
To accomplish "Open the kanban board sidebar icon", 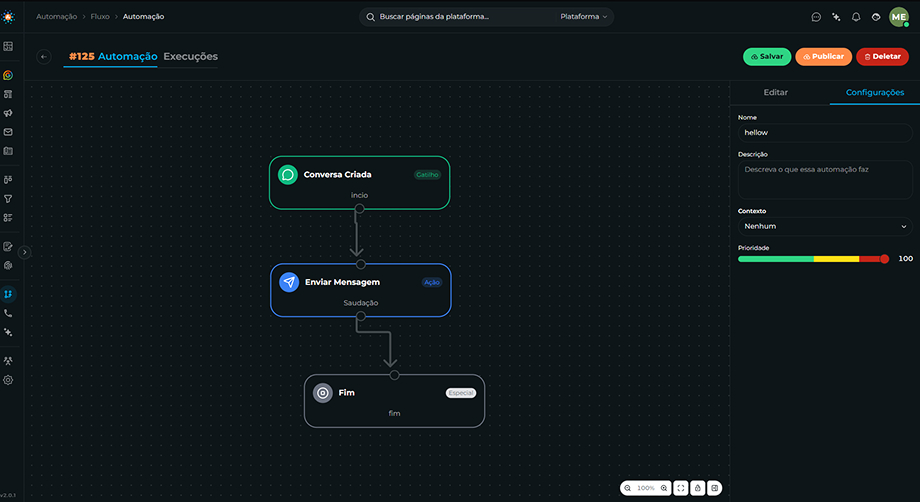I will click(x=8, y=180).
